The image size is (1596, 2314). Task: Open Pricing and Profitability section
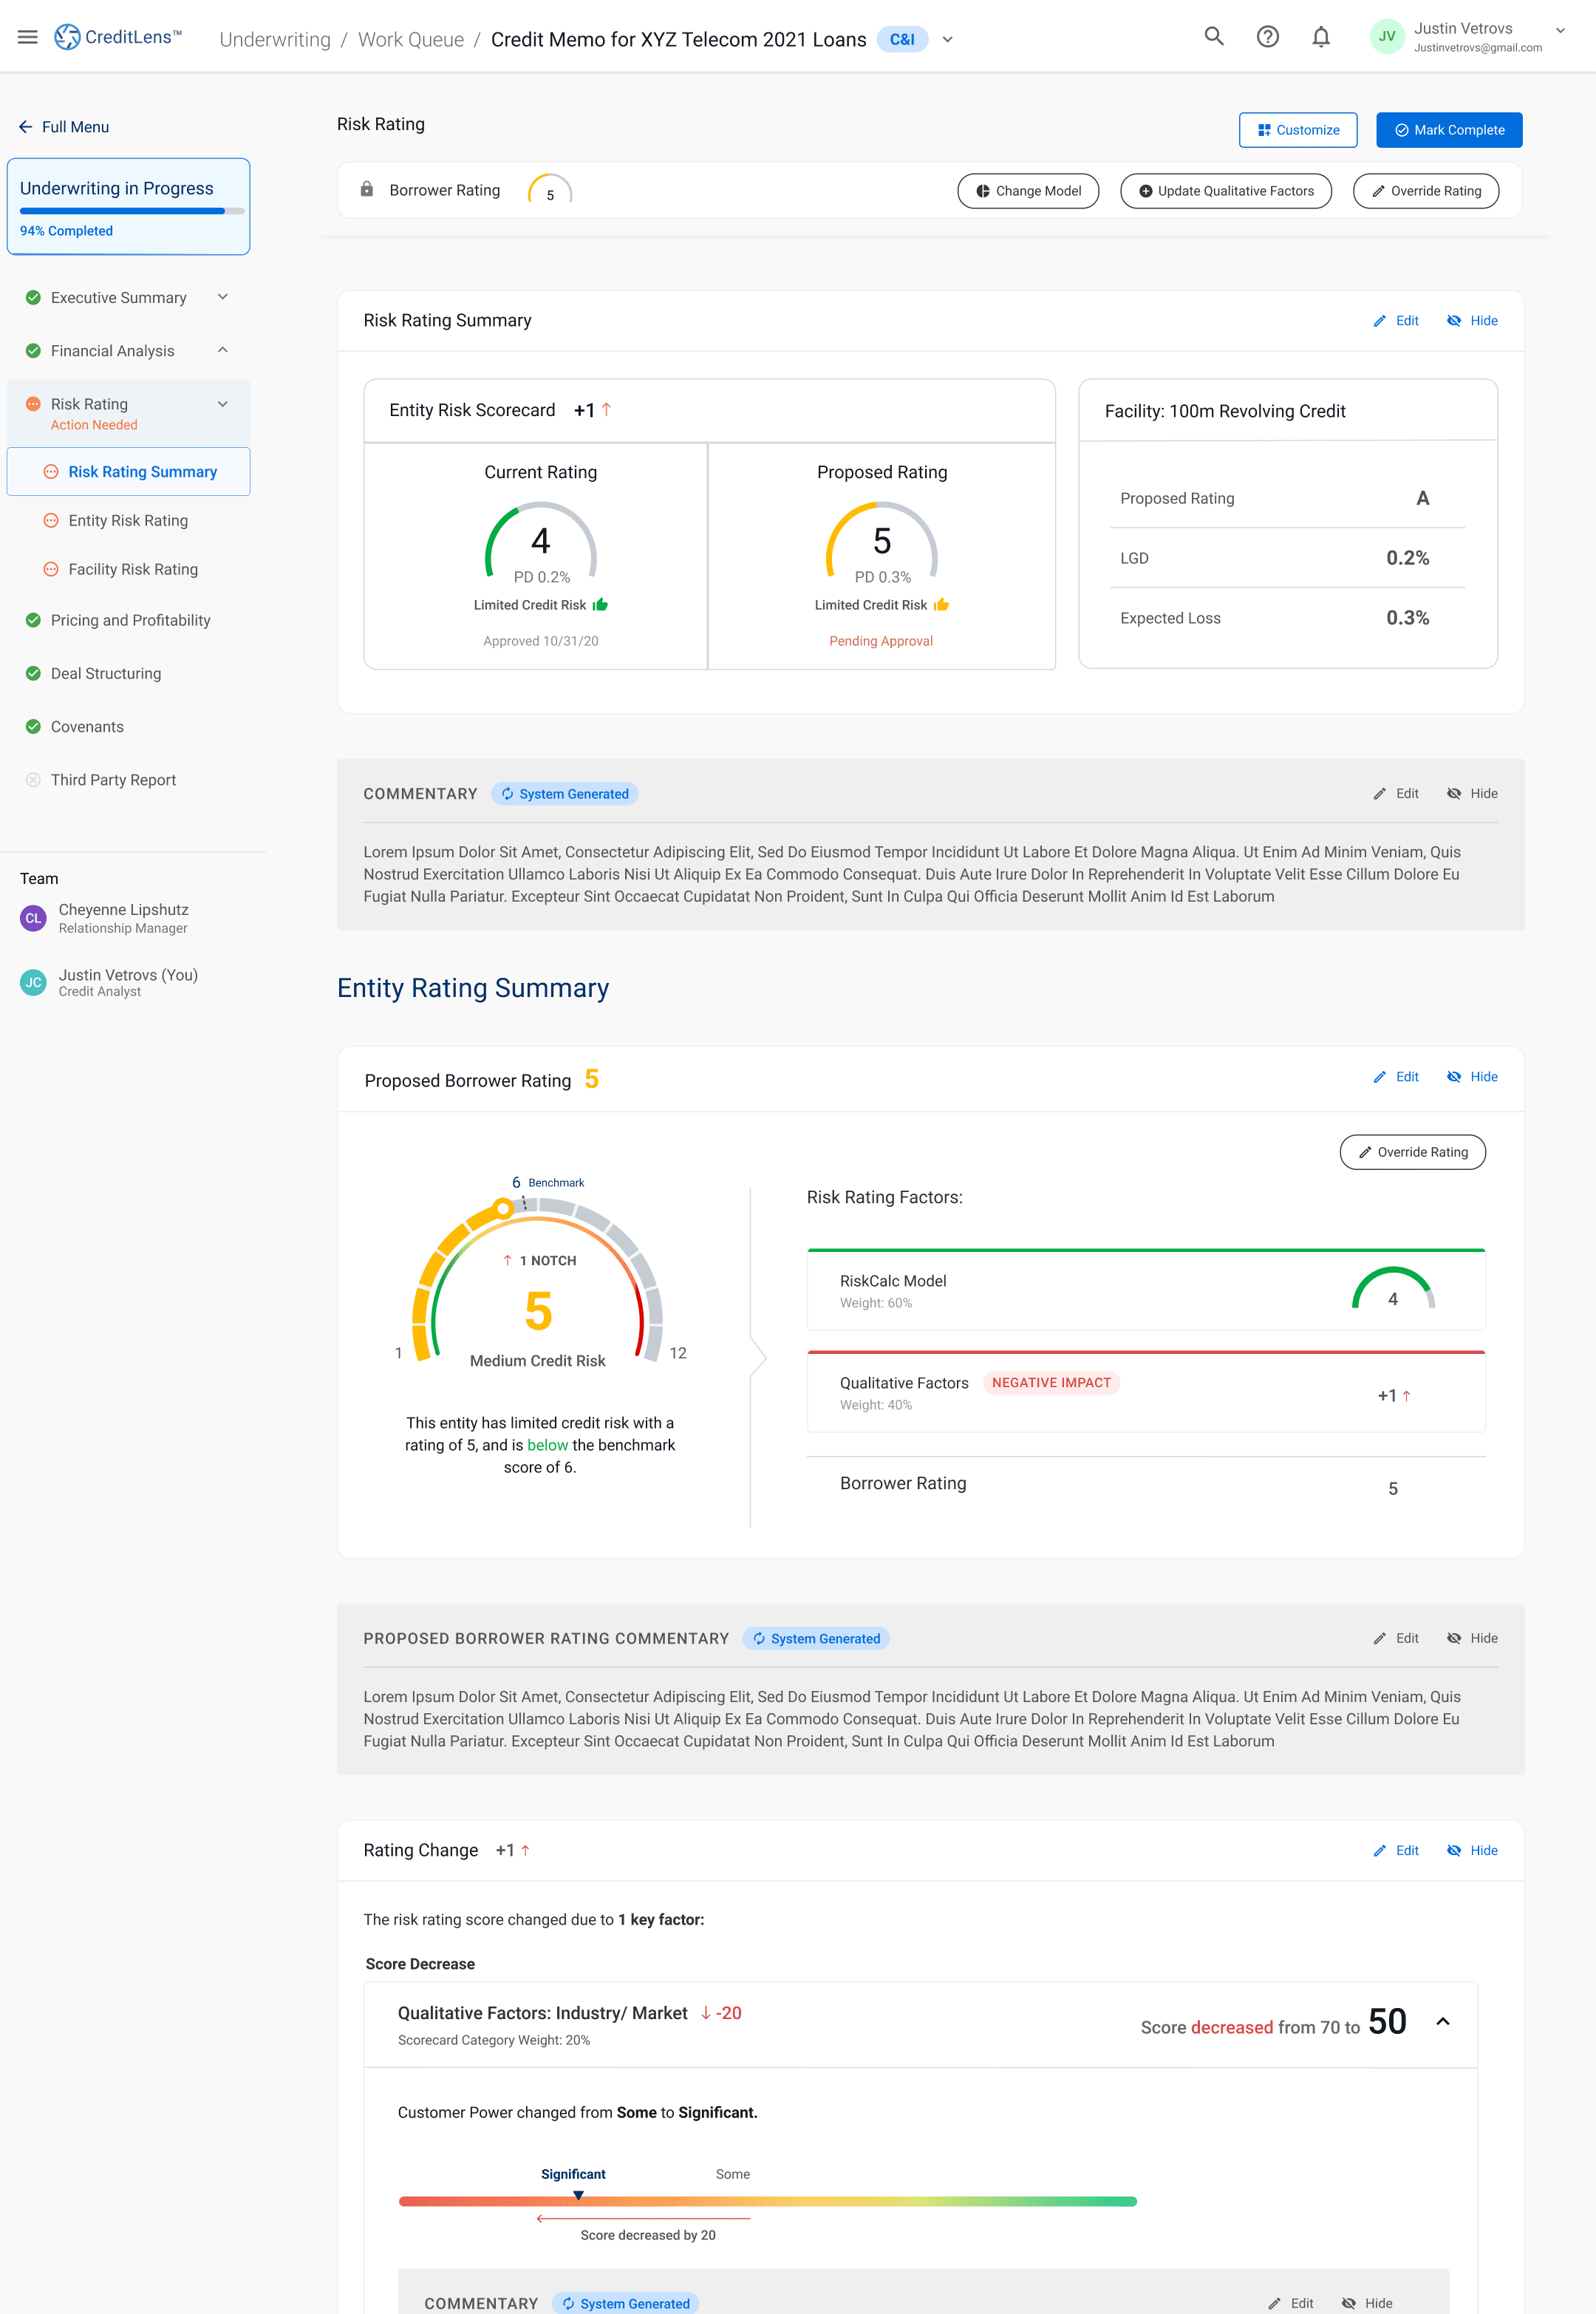click(130, 620)
